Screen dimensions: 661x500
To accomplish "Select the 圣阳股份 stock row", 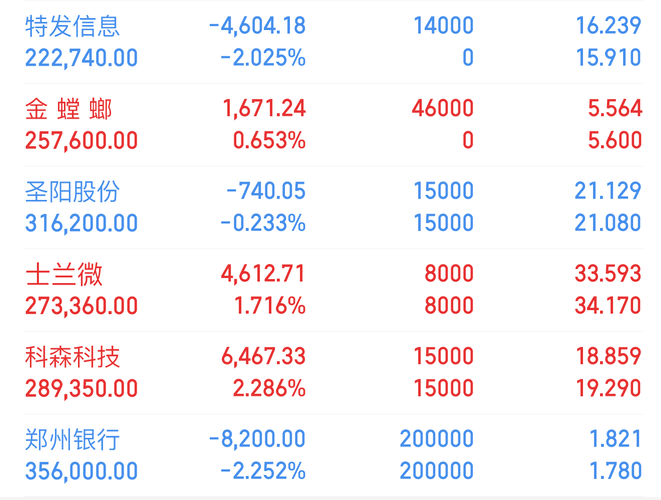I will coord(333,207).
